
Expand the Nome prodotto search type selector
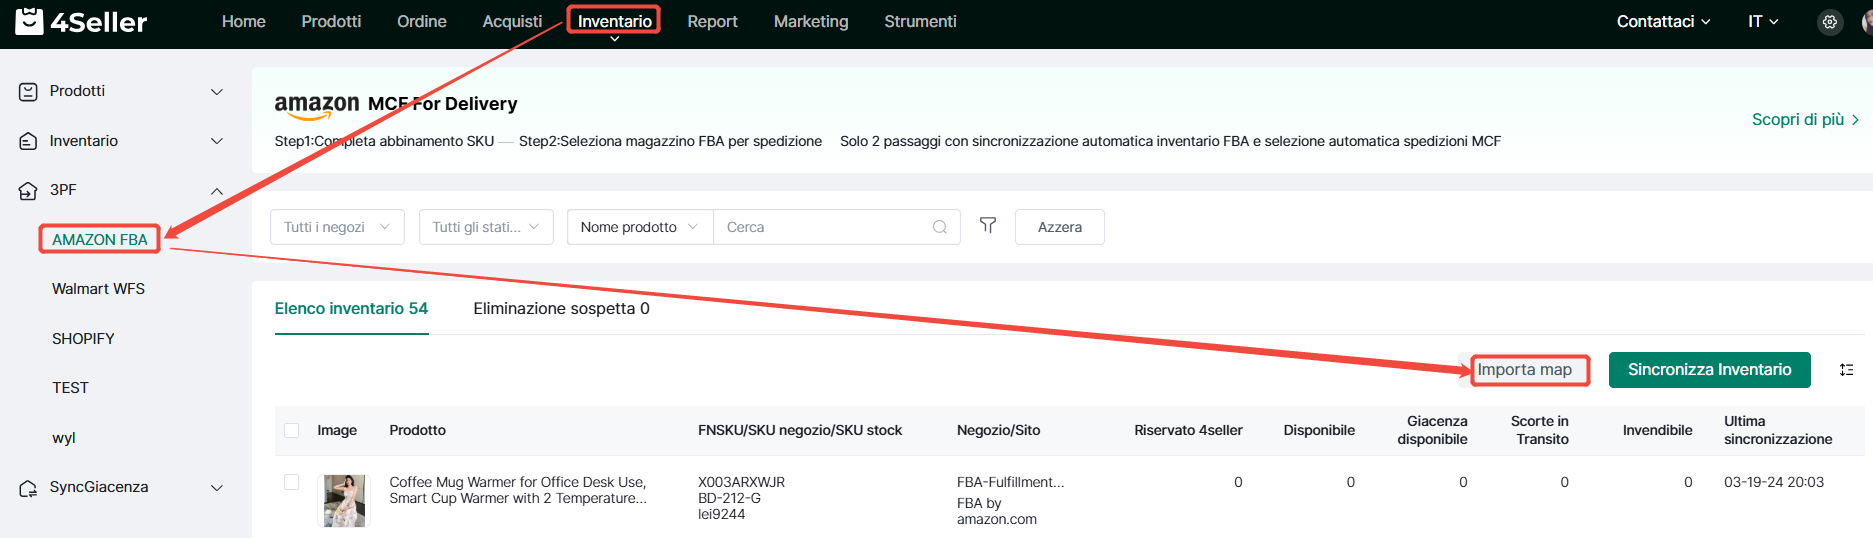point(639,227)
